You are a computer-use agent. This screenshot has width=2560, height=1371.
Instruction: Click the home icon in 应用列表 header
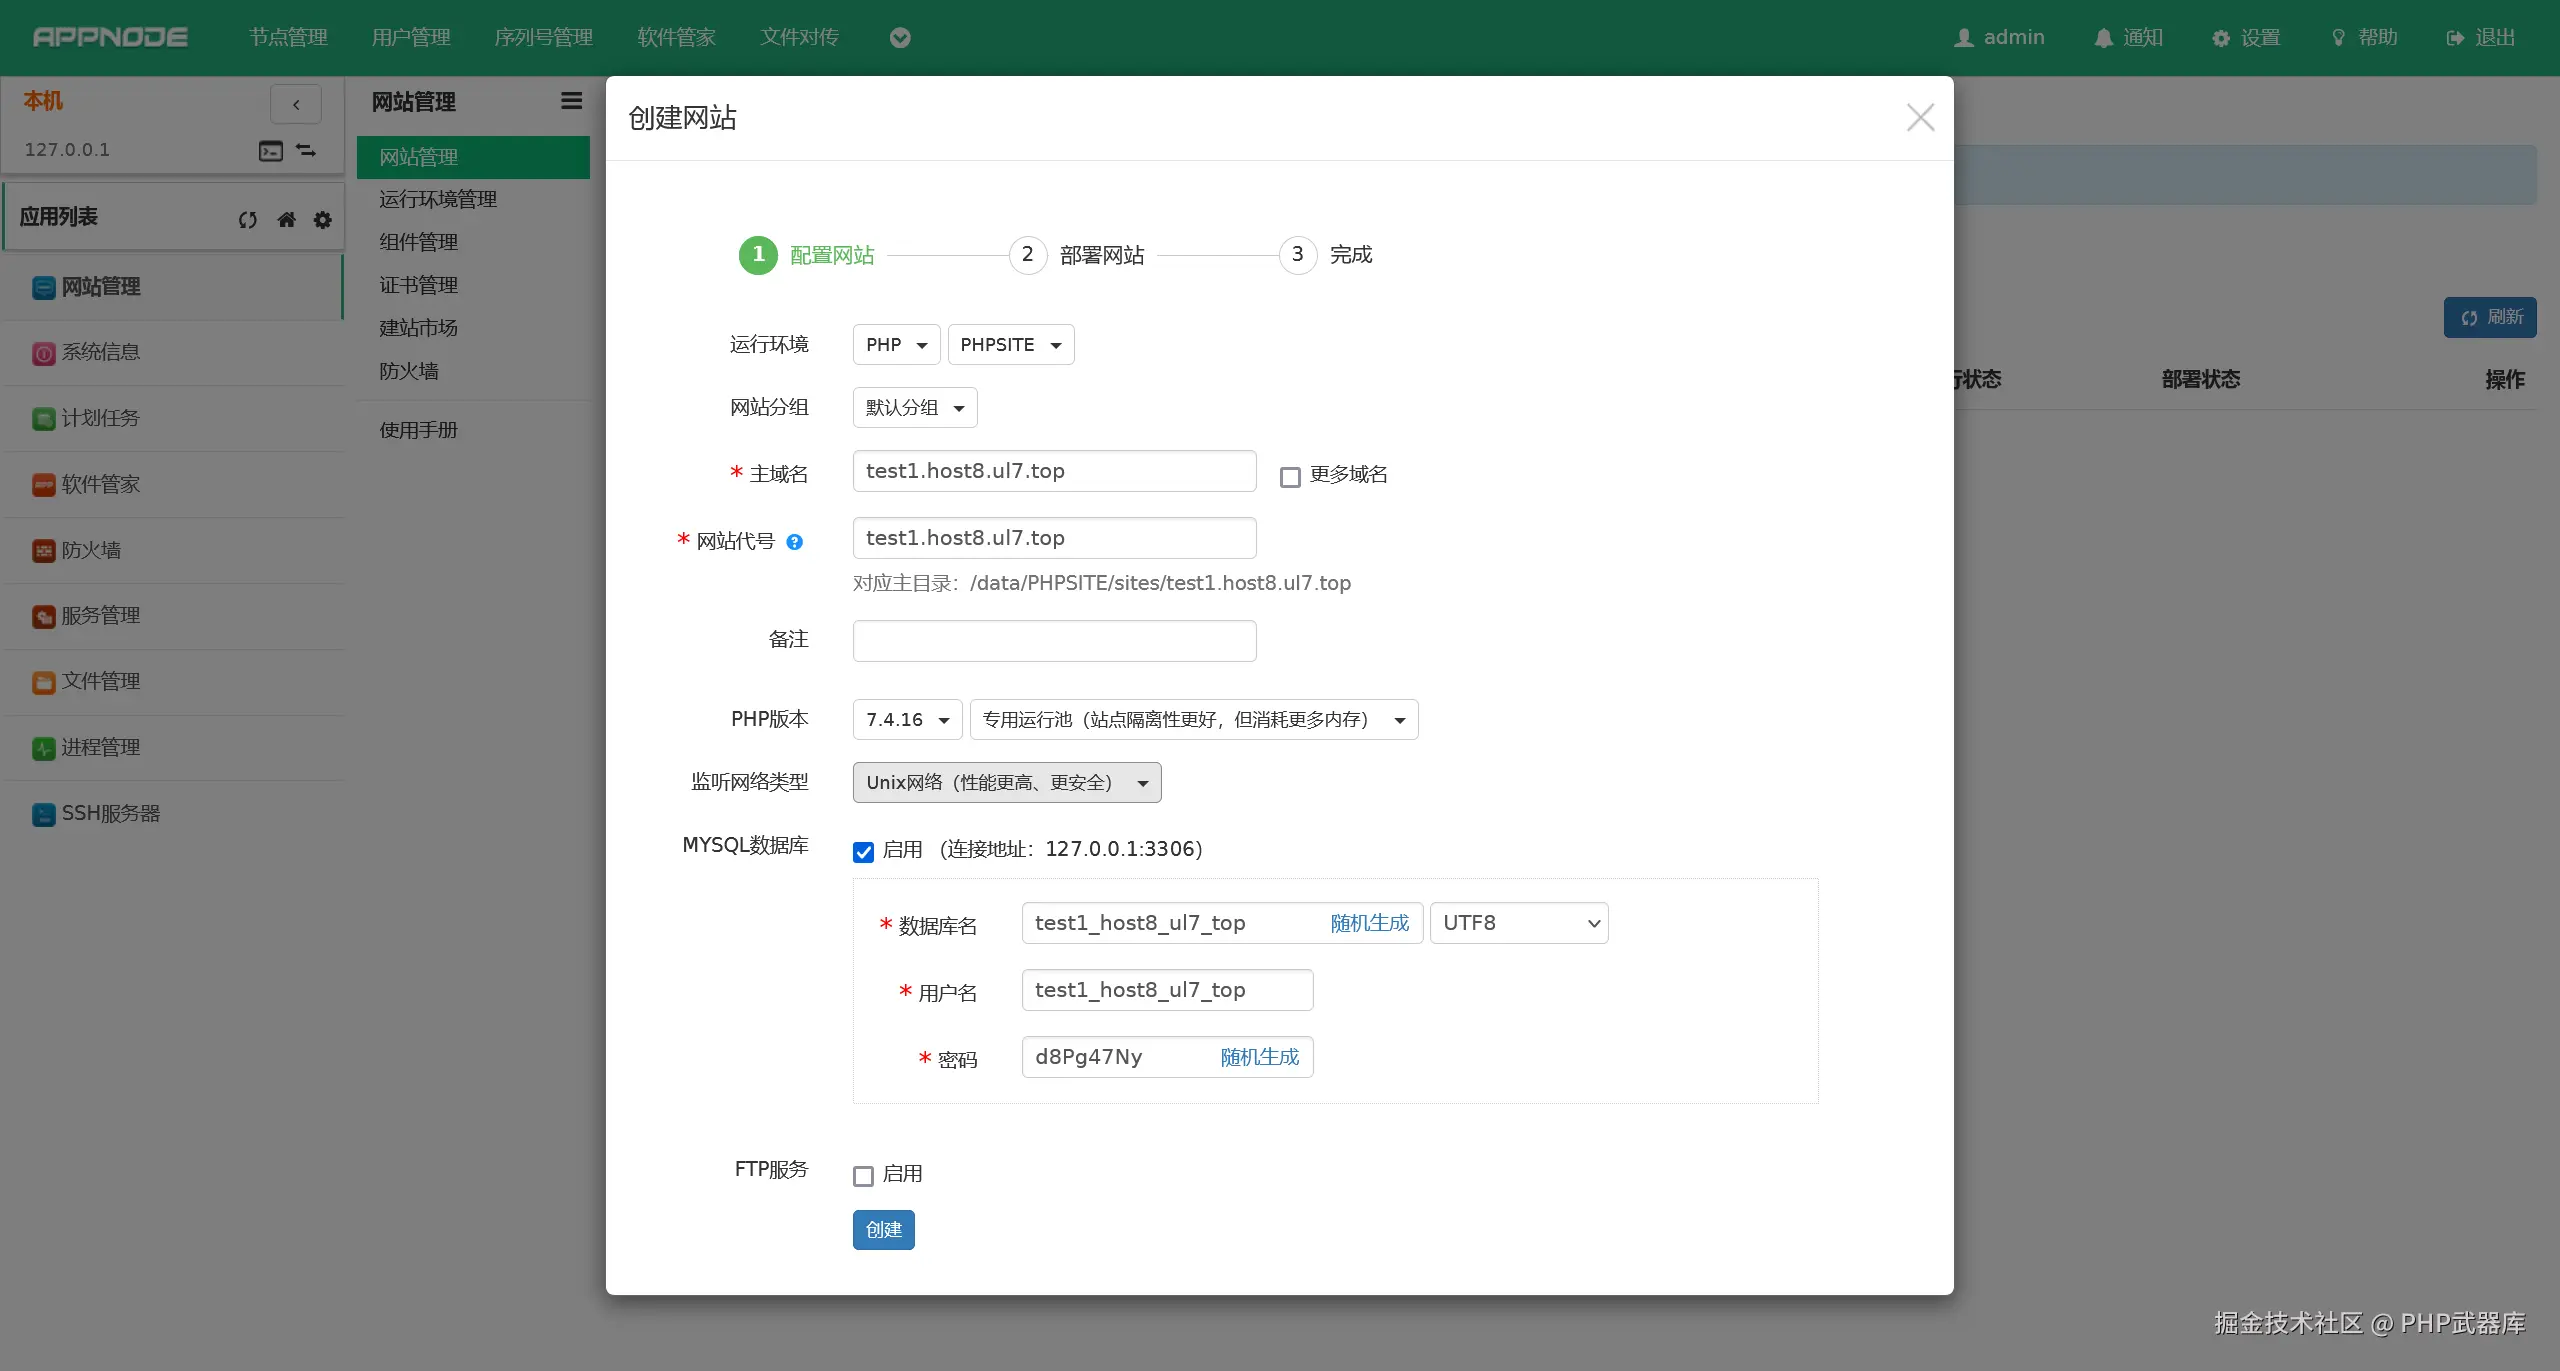click(286, 220)
